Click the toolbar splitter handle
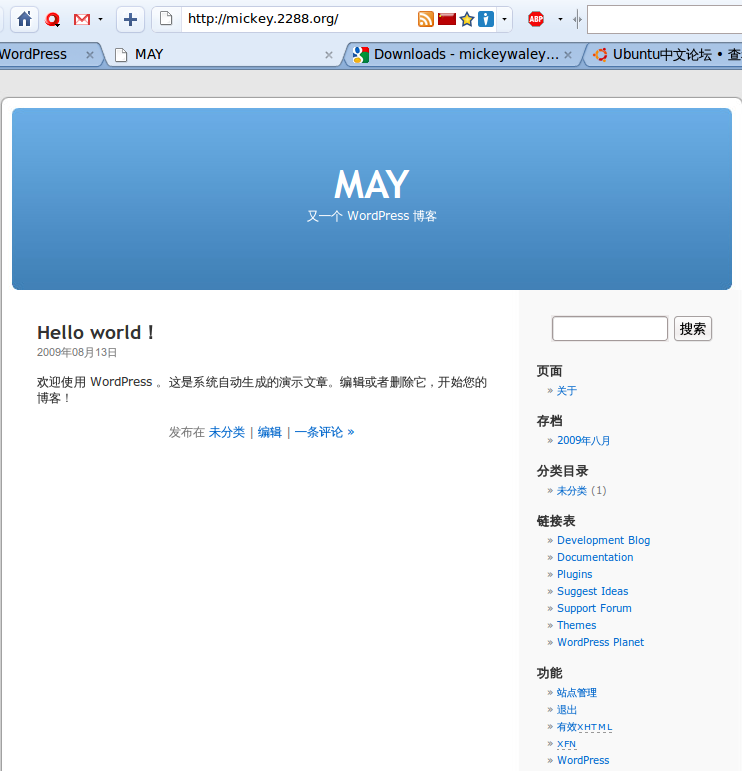Viewport: 742px width, 771px height. pyautogui.click(x=577, y=20)
